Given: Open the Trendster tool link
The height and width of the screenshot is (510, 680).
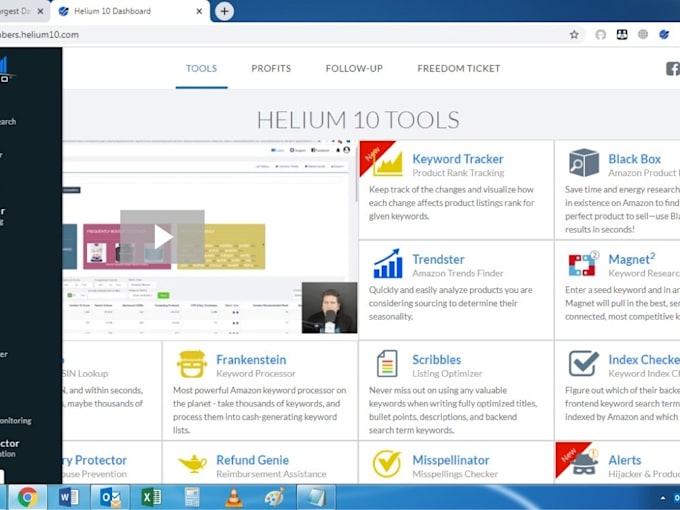Looking at the screenshot, I should (438, 259).
